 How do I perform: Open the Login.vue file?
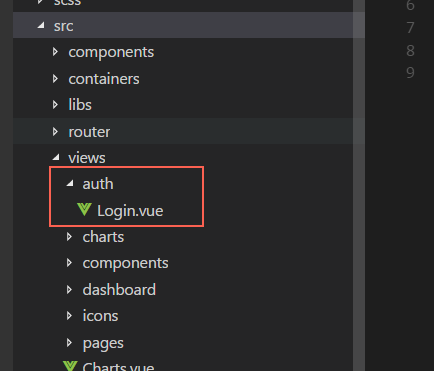pos(130,211)
